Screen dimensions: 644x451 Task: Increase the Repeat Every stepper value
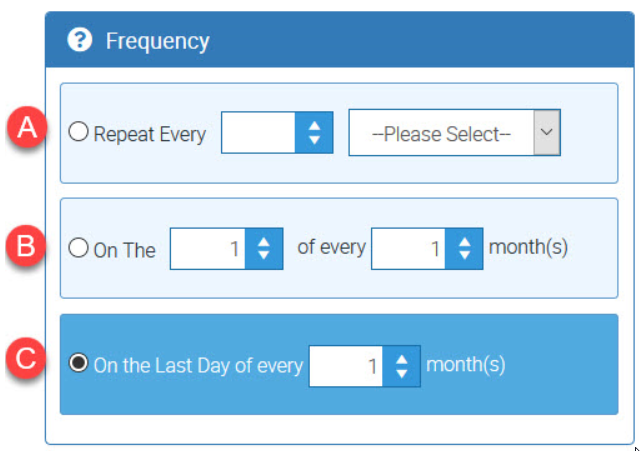click(x=314, y=125)
